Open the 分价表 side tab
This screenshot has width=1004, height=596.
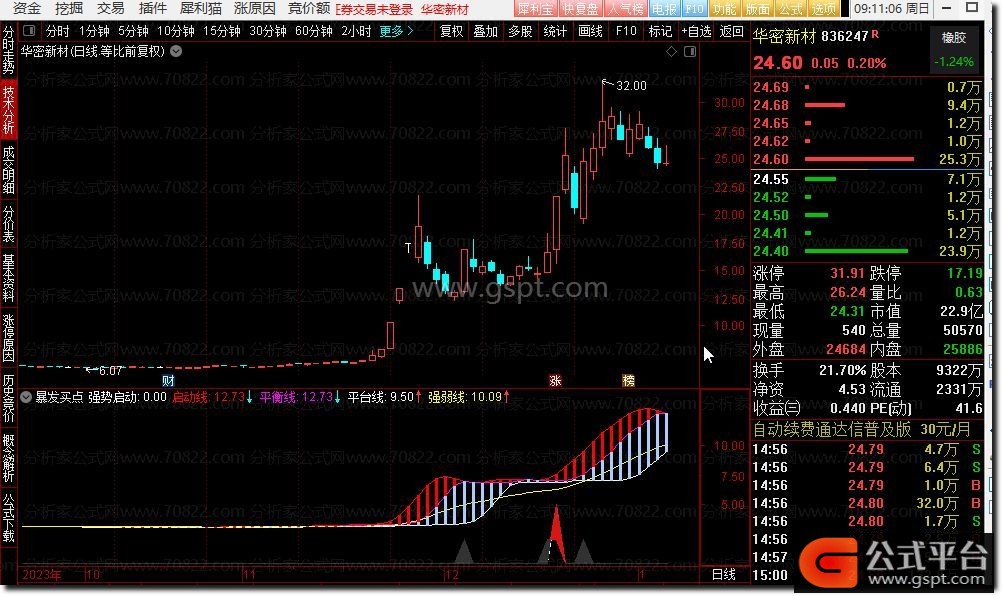coord(8,224)
